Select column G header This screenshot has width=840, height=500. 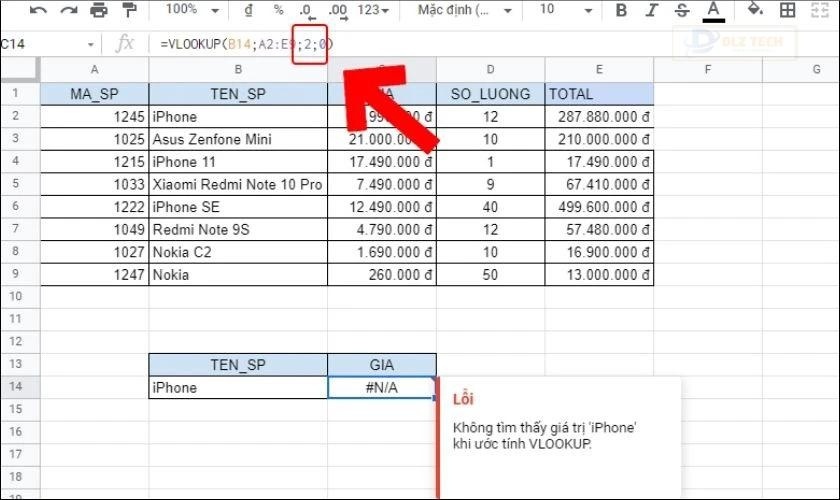pyautogui.click(x=801, y=69)
